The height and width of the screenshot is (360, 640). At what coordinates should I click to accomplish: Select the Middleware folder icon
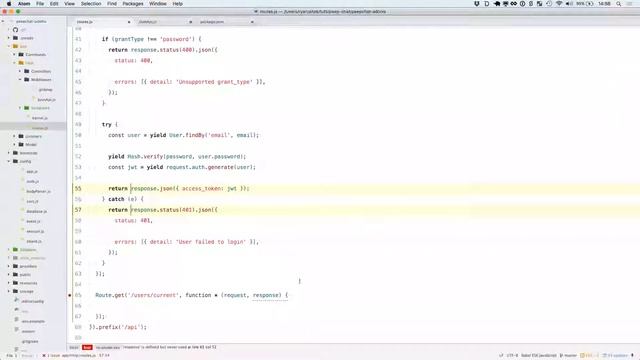27,79
